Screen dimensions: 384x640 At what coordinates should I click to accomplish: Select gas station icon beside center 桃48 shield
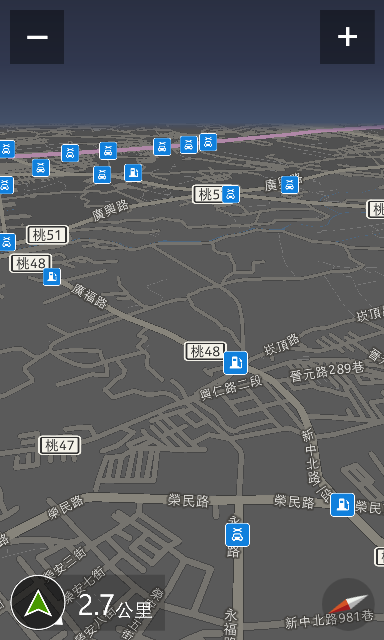[x=235, y=363]
